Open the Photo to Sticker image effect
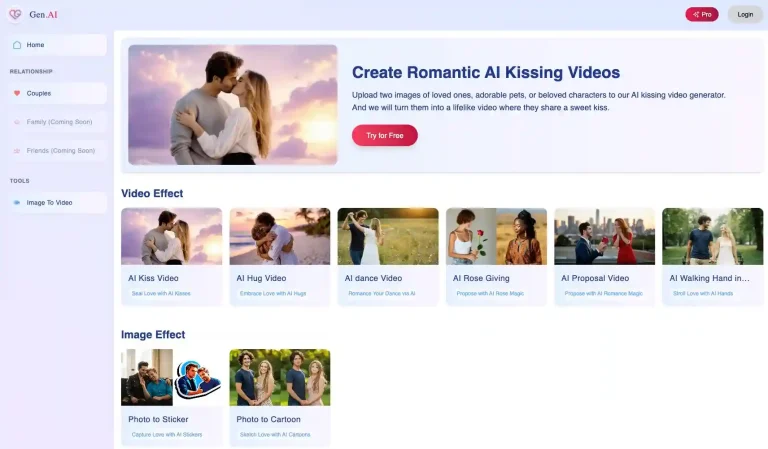This screenshot has height=449, width=768. pos(171,377)
